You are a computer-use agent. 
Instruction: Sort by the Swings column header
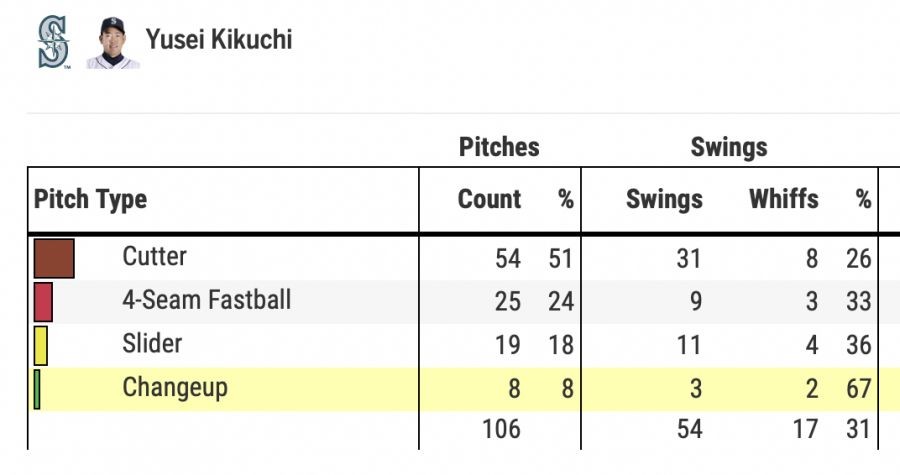664,199
